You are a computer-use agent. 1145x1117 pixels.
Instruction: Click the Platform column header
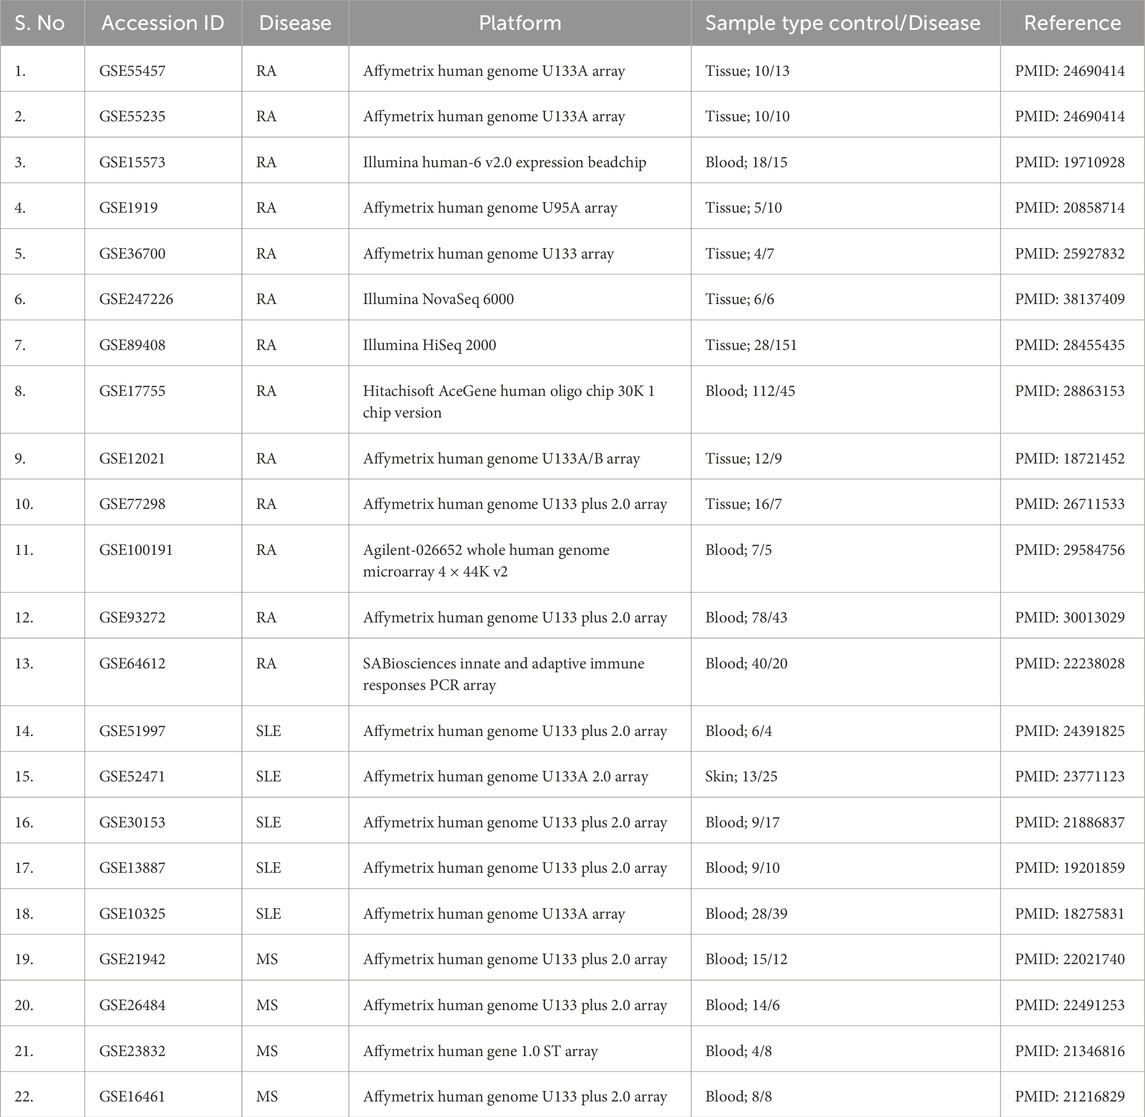tap(519, 23)
